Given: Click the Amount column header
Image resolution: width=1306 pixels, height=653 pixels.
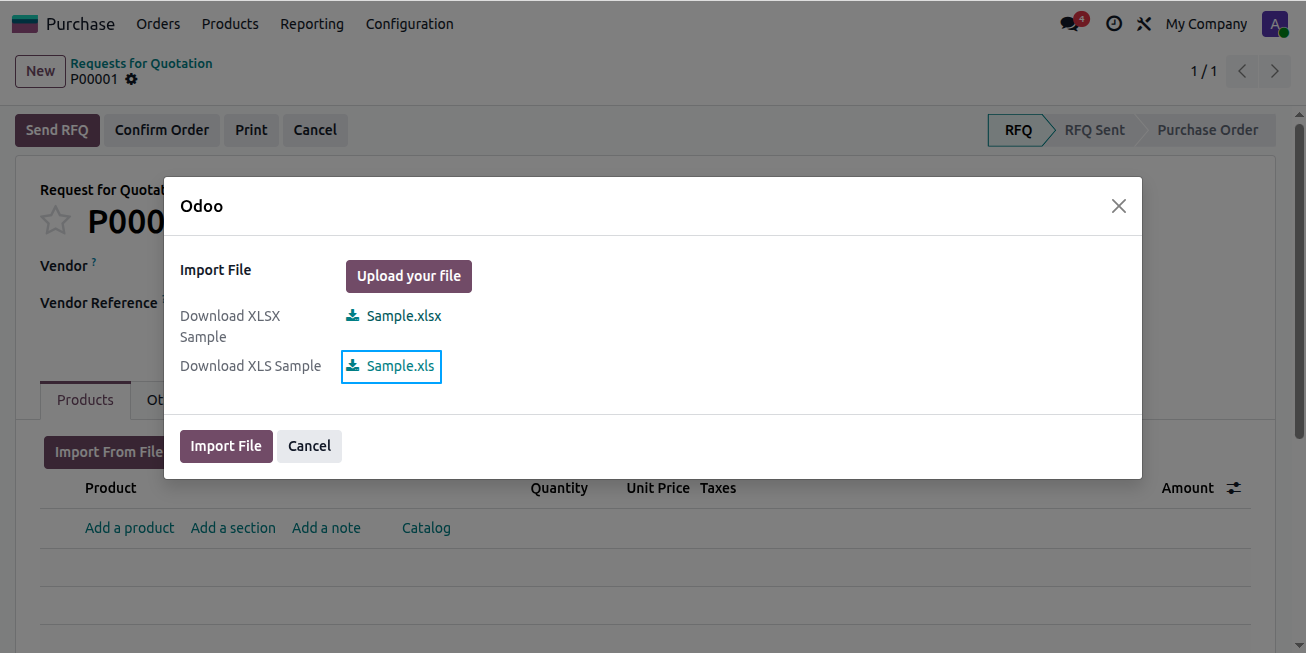Looking at the screenshot, I should 1187,488.
